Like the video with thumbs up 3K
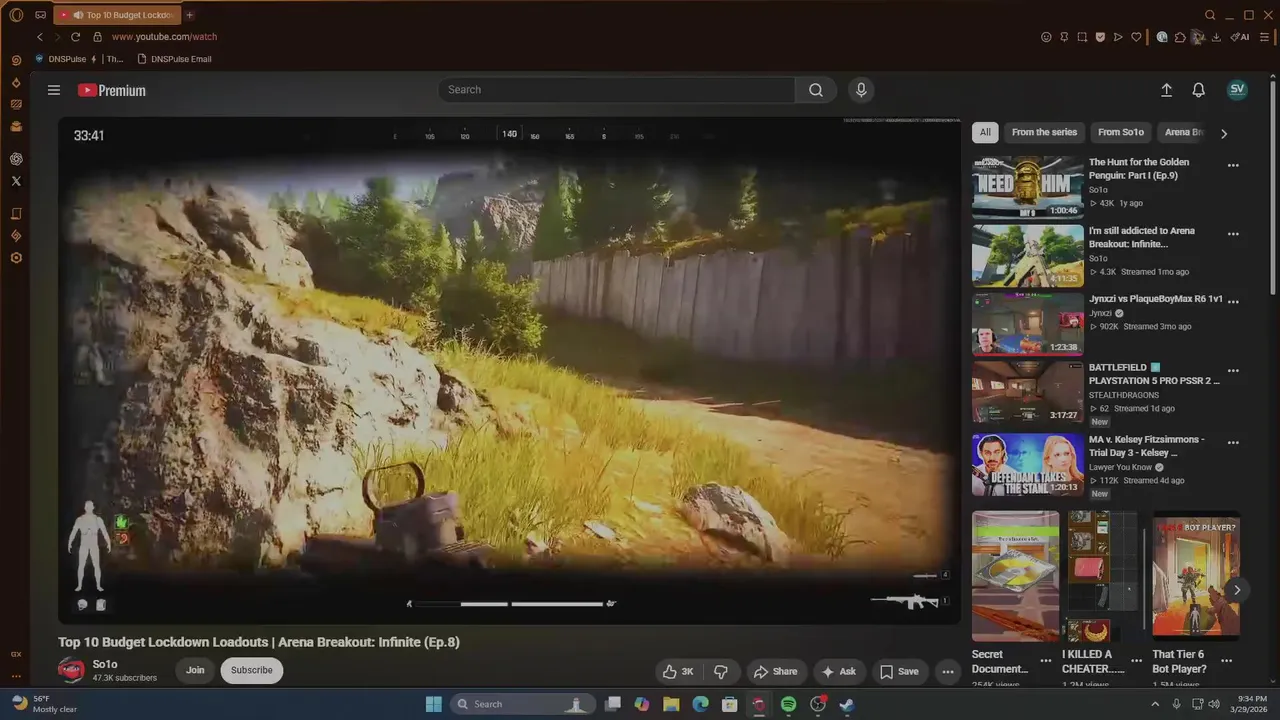 coord(678,671)
